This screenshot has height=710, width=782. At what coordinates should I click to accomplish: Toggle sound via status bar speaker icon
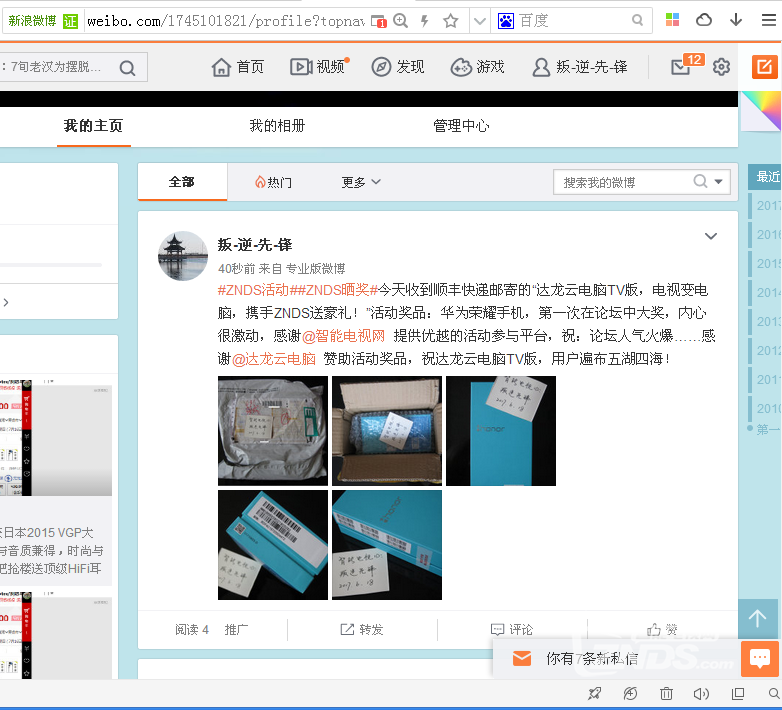pos(701,694)
